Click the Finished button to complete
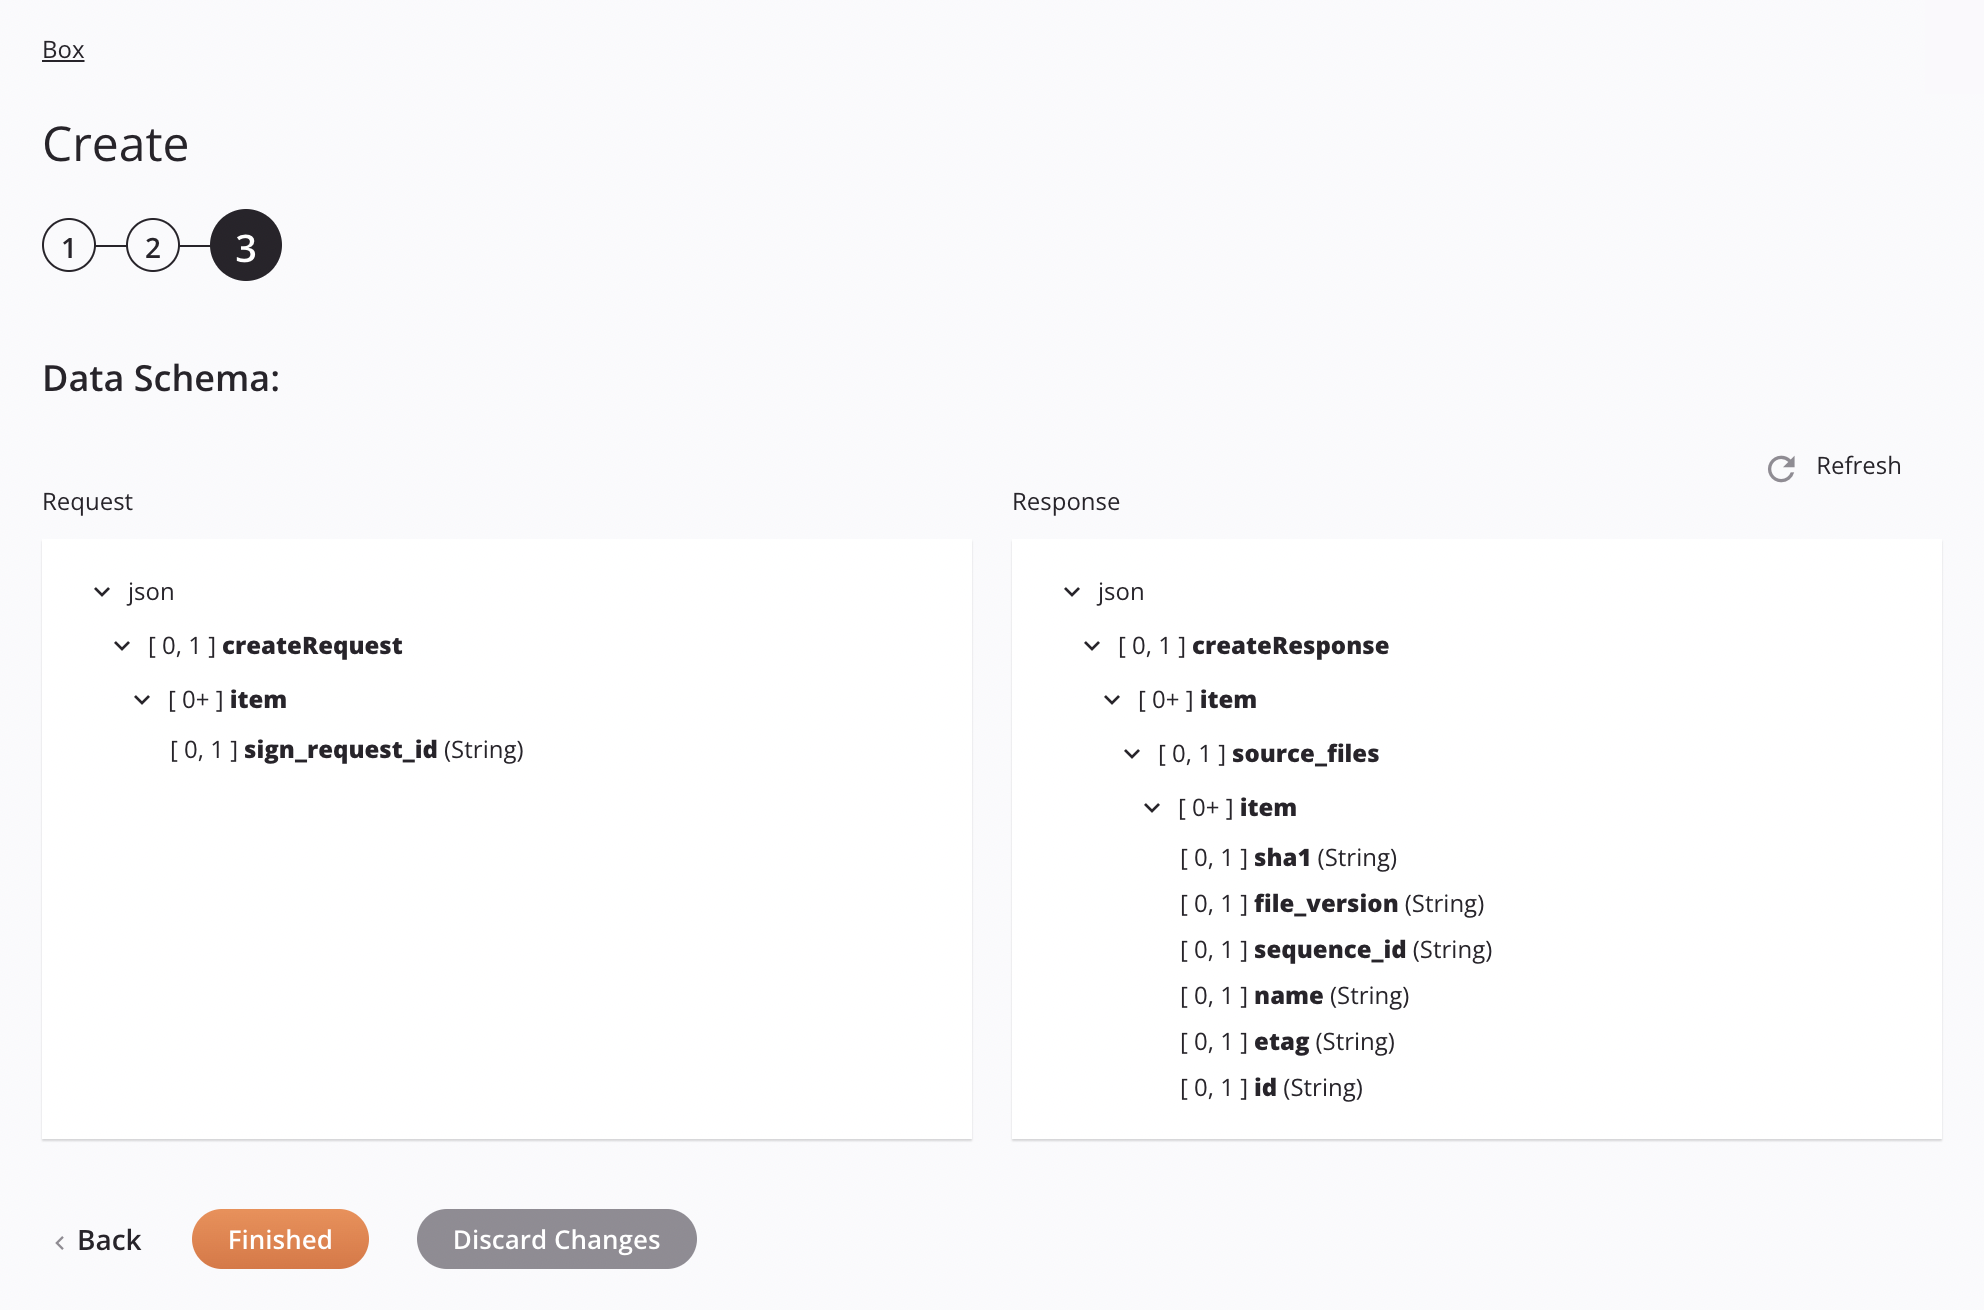 coord(281,1237)
